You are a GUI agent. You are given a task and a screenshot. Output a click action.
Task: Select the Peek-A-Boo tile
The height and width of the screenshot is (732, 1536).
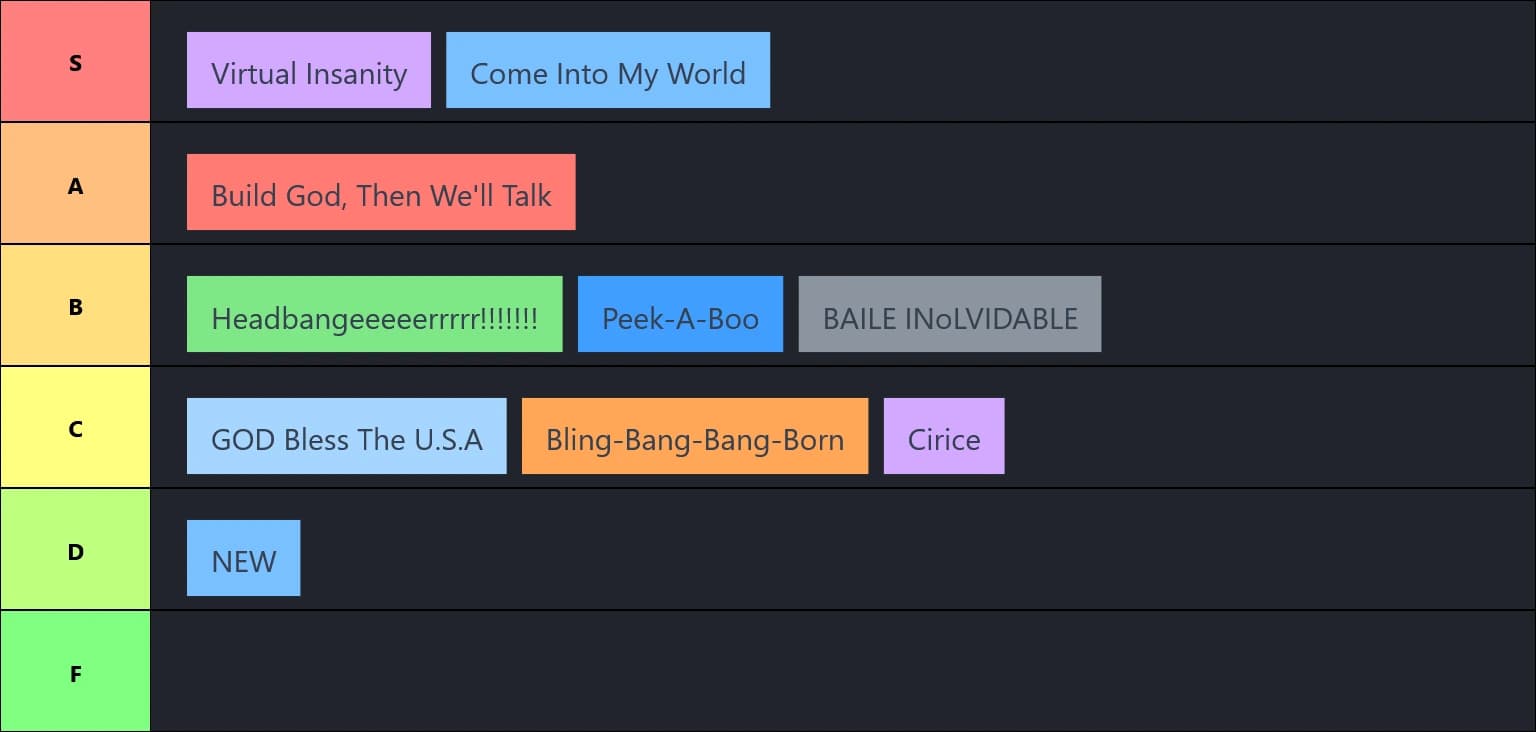point(680,314)
